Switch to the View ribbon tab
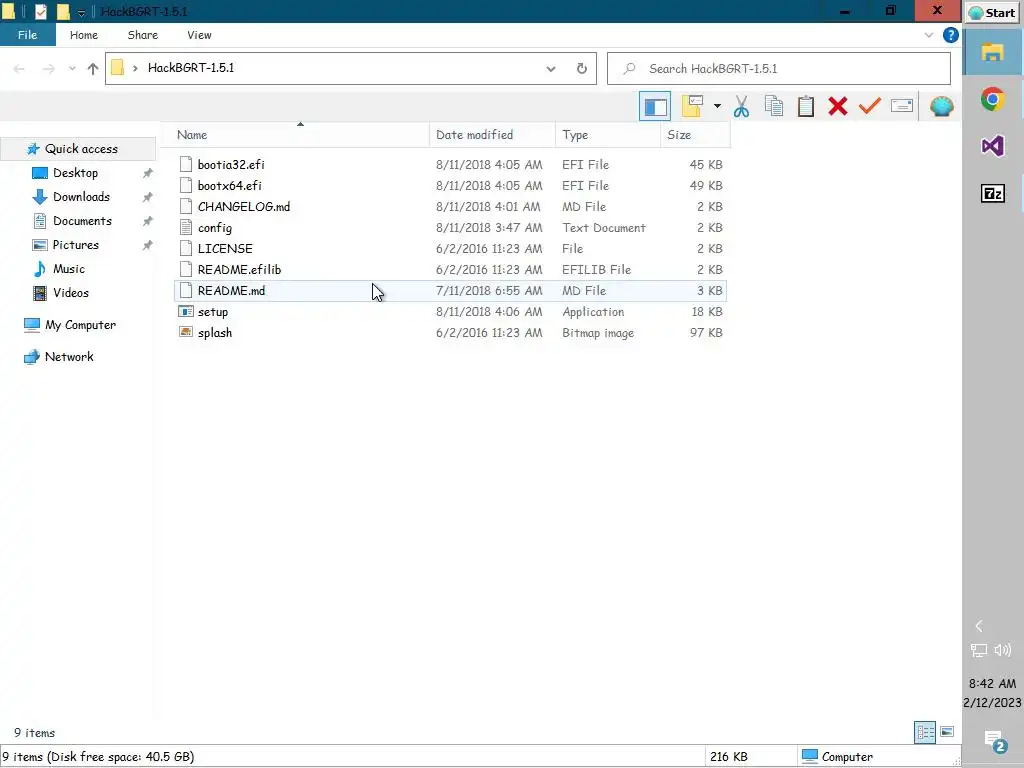Image resolution: width=1024 pixels, height=768 pixels. point(199,35)
